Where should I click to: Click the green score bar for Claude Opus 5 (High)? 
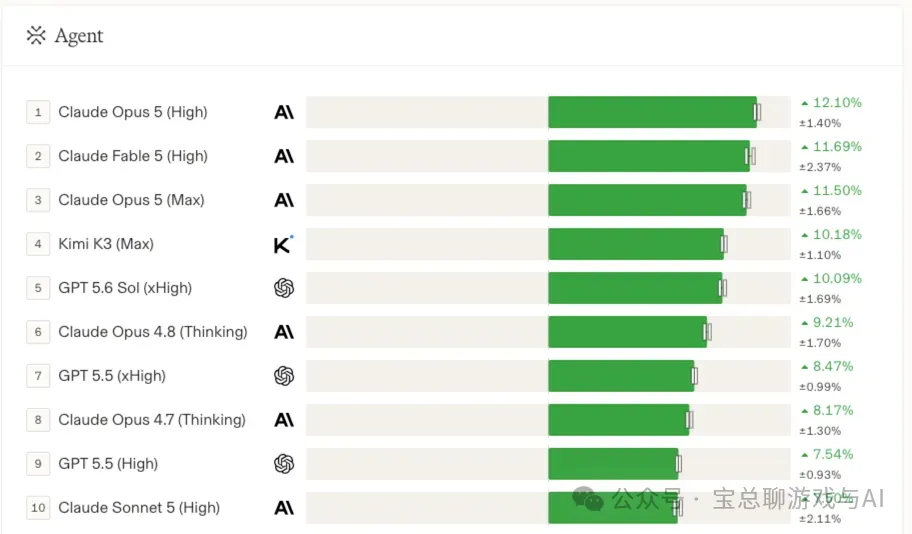pyautogui.click(x=653, y=112)
